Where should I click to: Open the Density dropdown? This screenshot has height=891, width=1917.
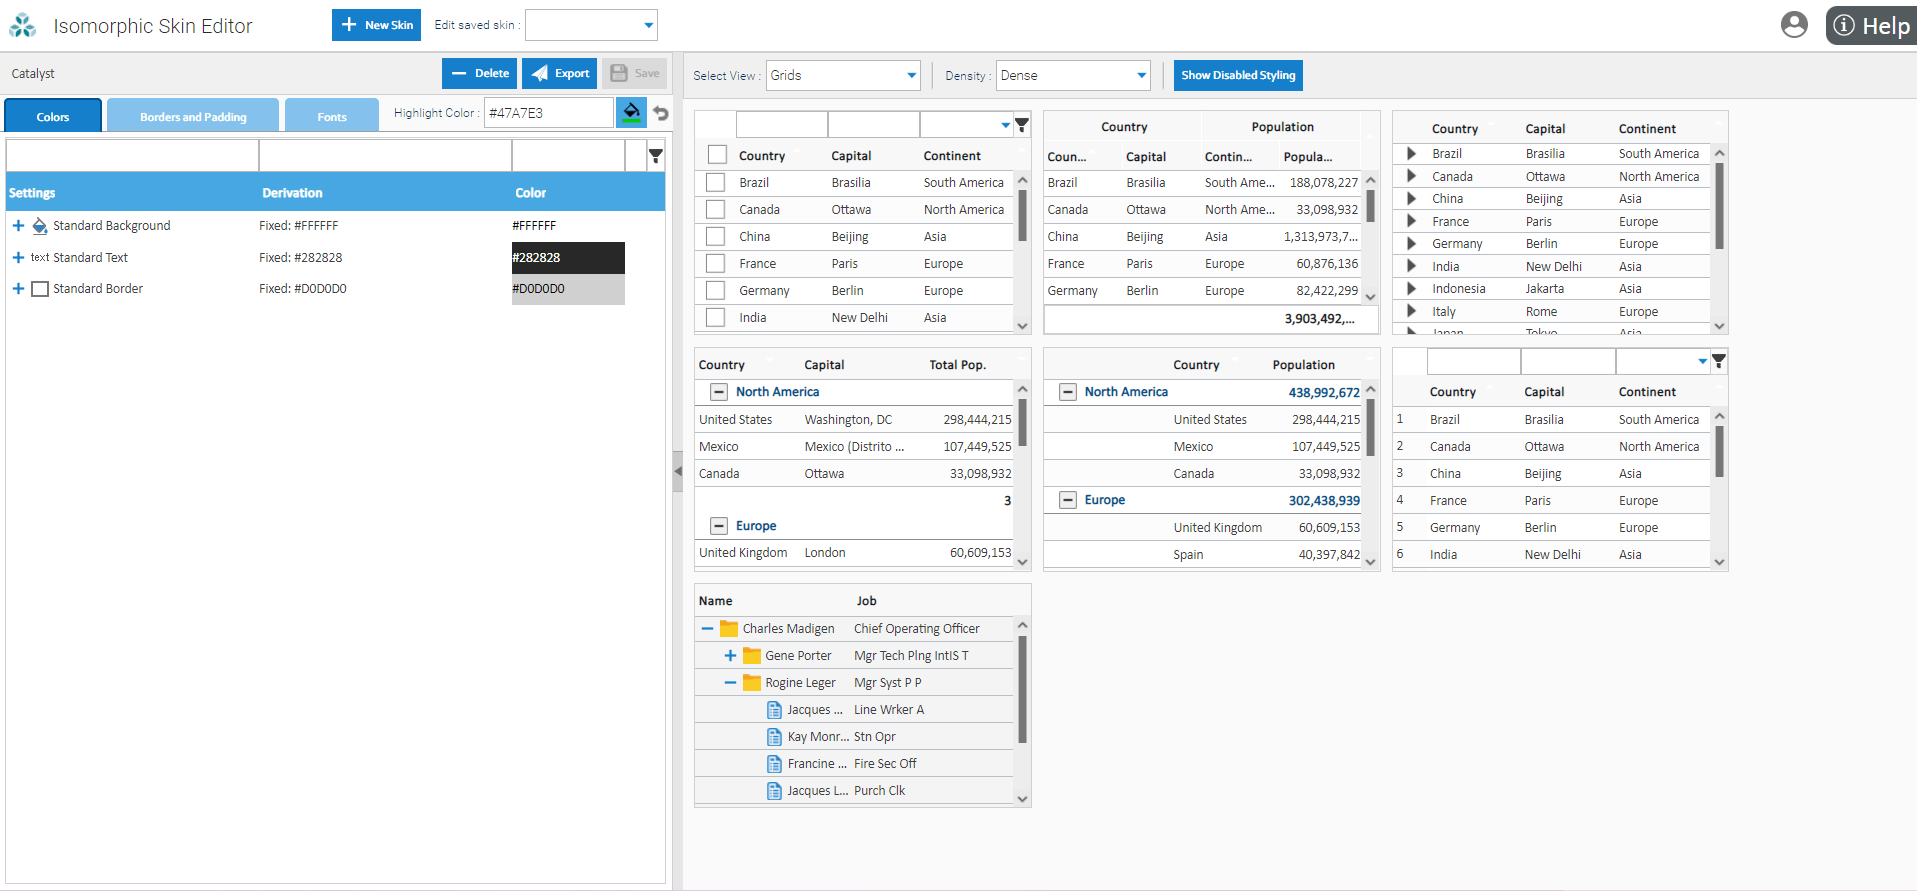1073,76
